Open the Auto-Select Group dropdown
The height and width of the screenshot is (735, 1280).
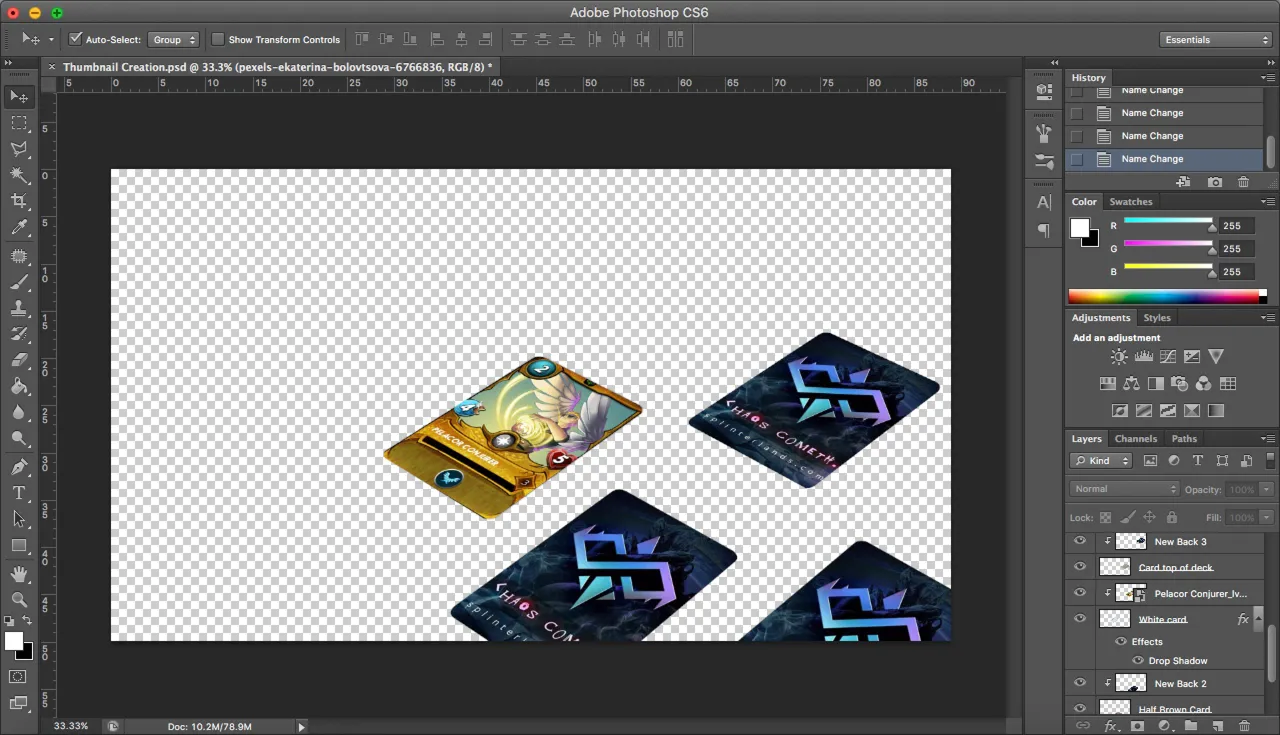tap(174, 39)
